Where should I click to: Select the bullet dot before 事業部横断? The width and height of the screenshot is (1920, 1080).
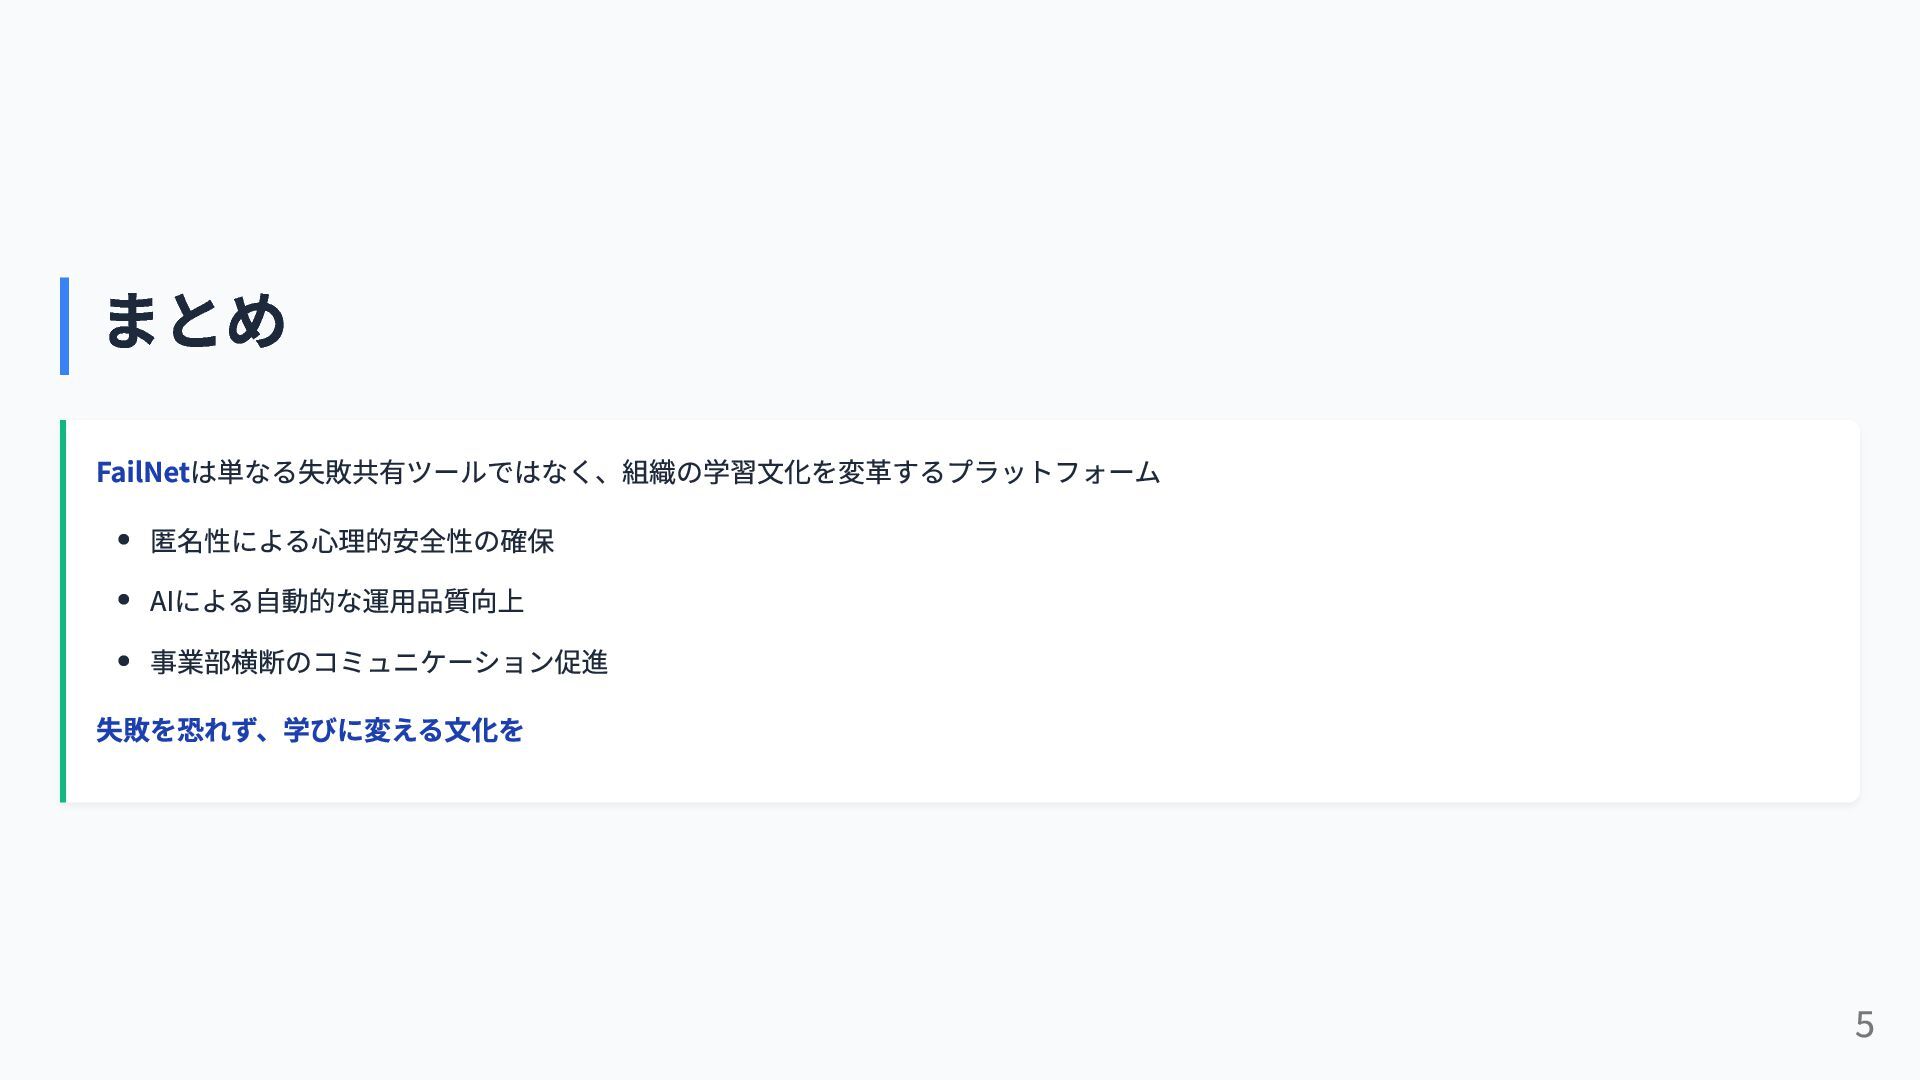(x=124, y=661)
